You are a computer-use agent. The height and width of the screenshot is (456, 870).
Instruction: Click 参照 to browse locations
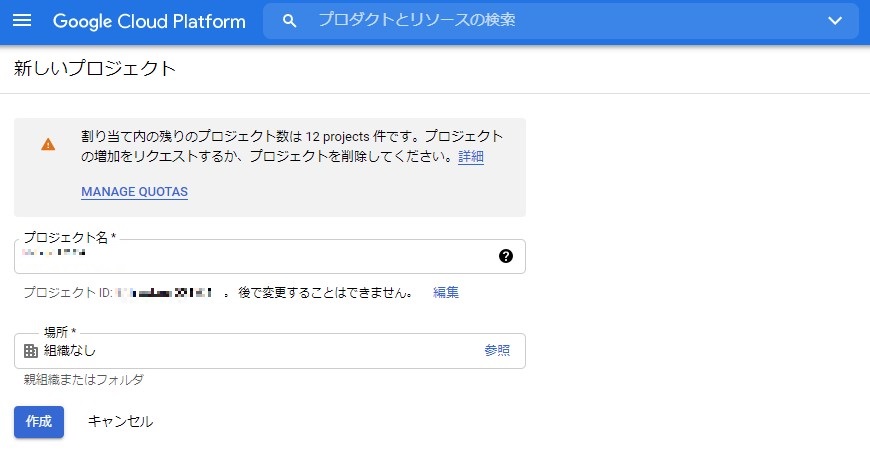point(497,350)
